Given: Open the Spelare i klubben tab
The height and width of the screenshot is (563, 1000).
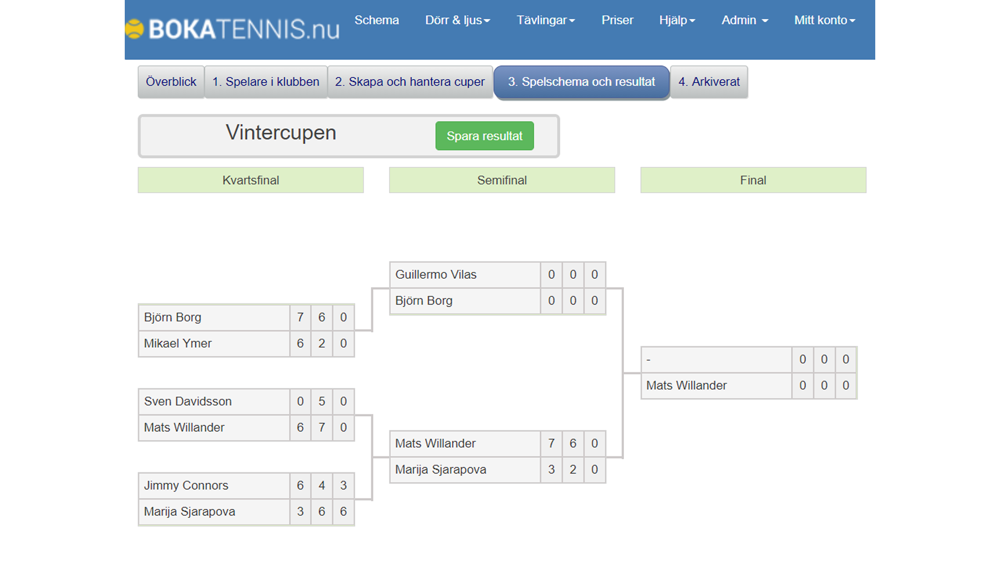Looking at the screenshot, I should coord(266,82).
